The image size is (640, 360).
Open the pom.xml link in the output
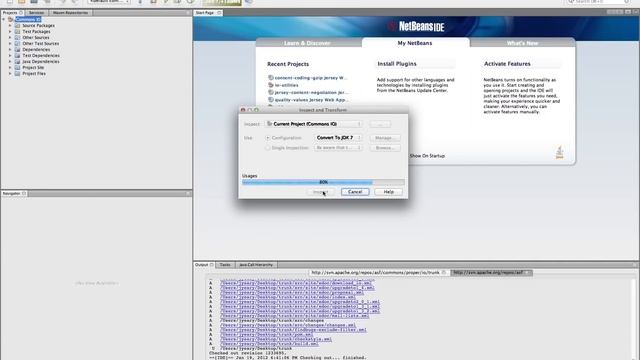coord(267,334)
